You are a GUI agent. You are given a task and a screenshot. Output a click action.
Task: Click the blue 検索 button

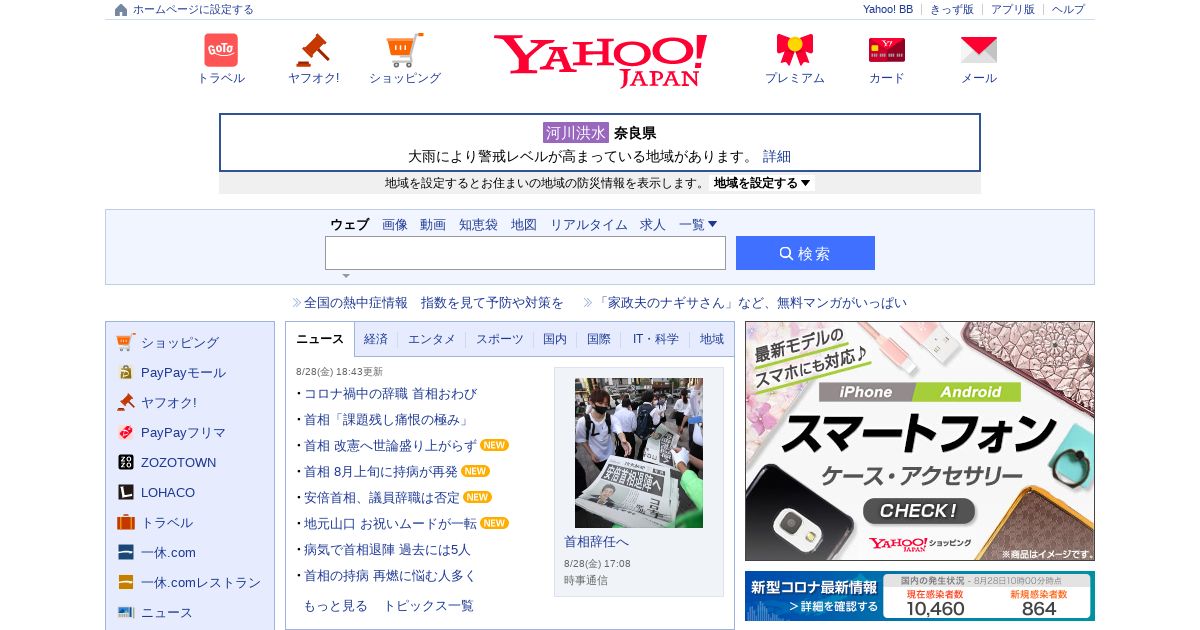point(805,253)
